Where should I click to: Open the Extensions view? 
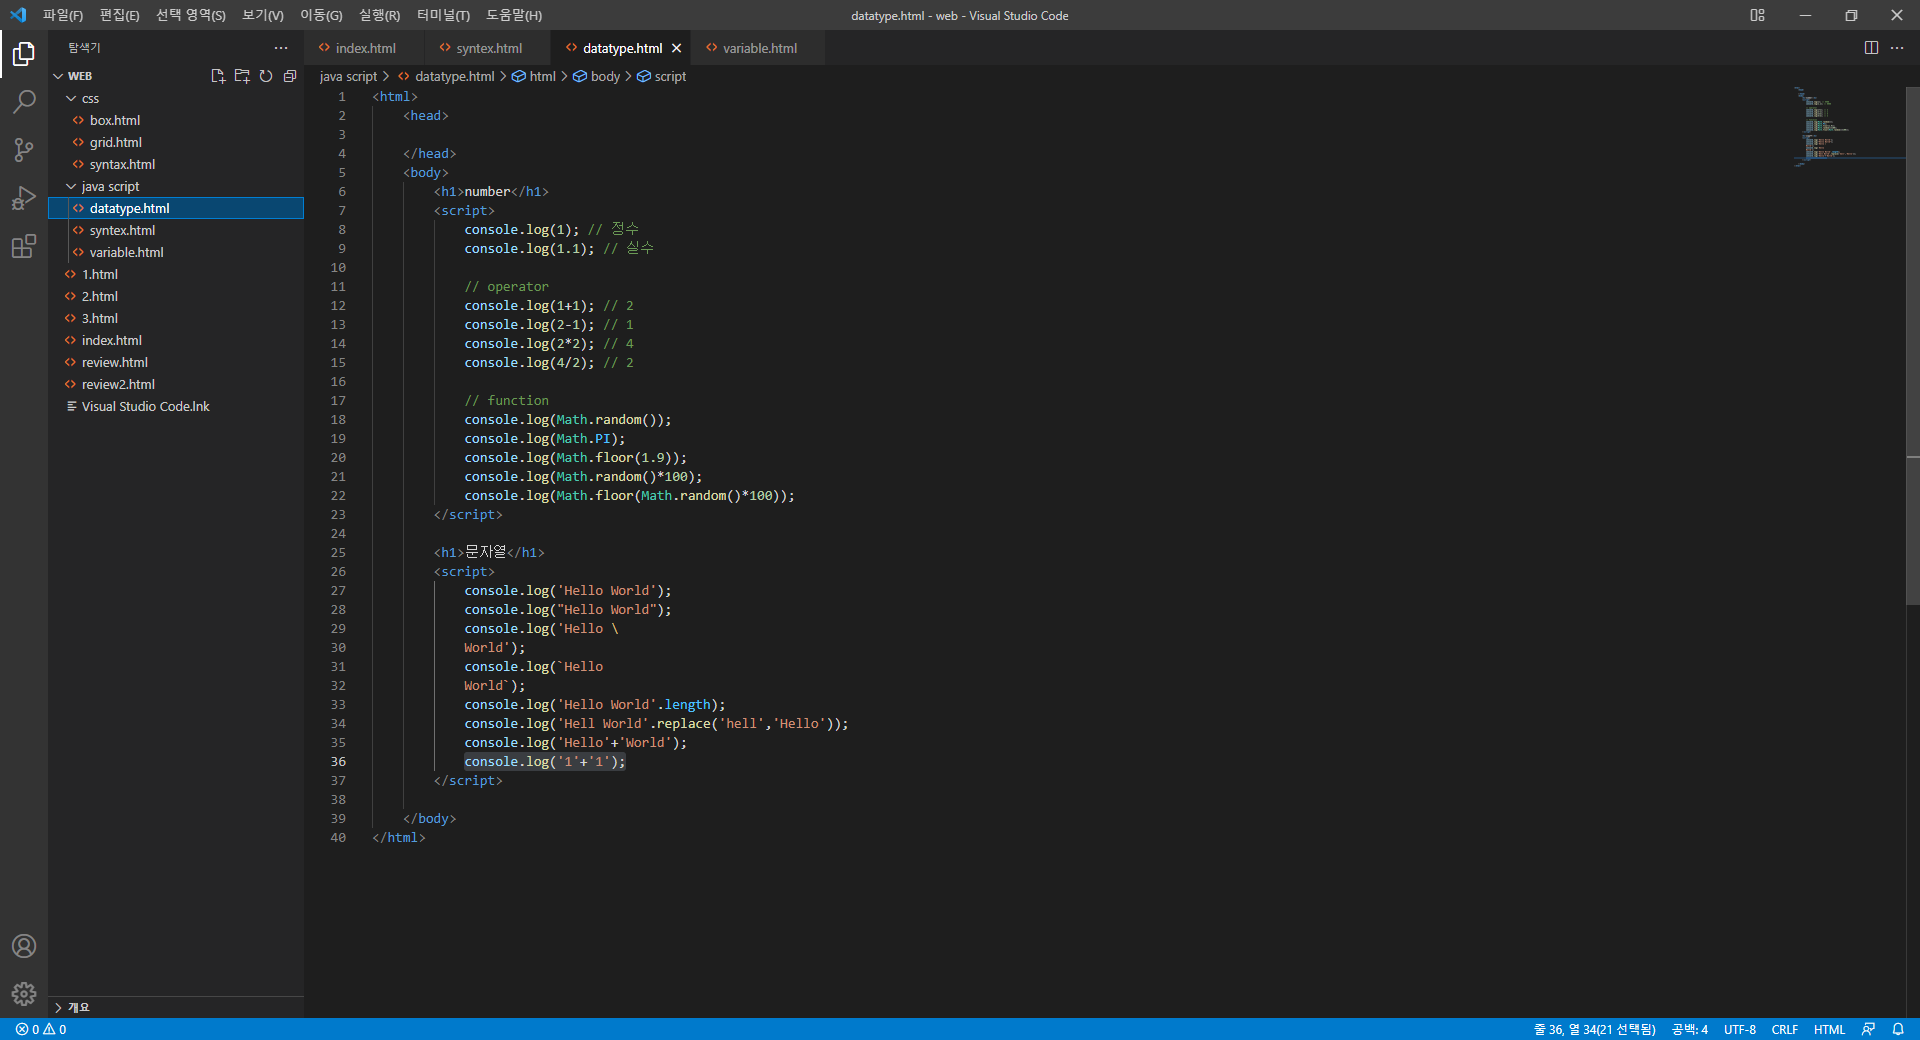[x=24, y=246]
